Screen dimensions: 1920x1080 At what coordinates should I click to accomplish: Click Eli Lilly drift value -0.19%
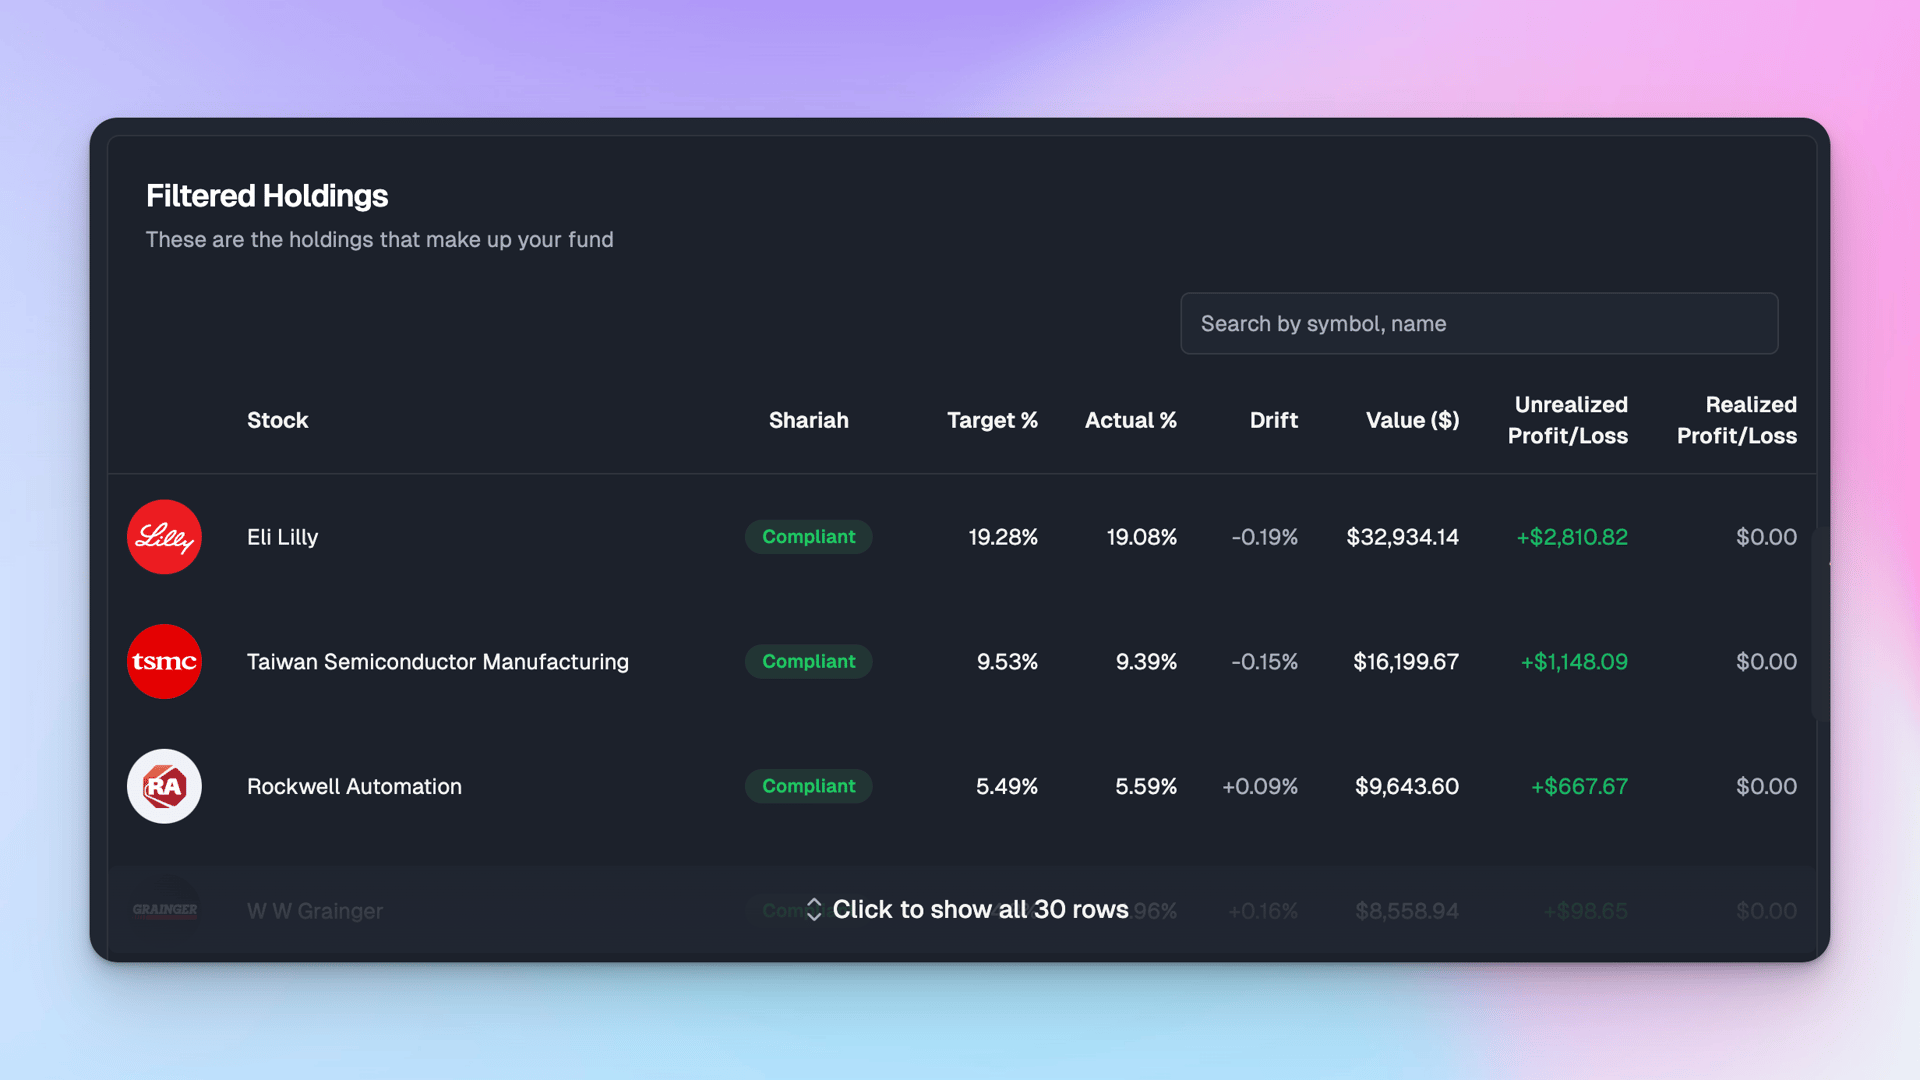tap(1264, 537)
